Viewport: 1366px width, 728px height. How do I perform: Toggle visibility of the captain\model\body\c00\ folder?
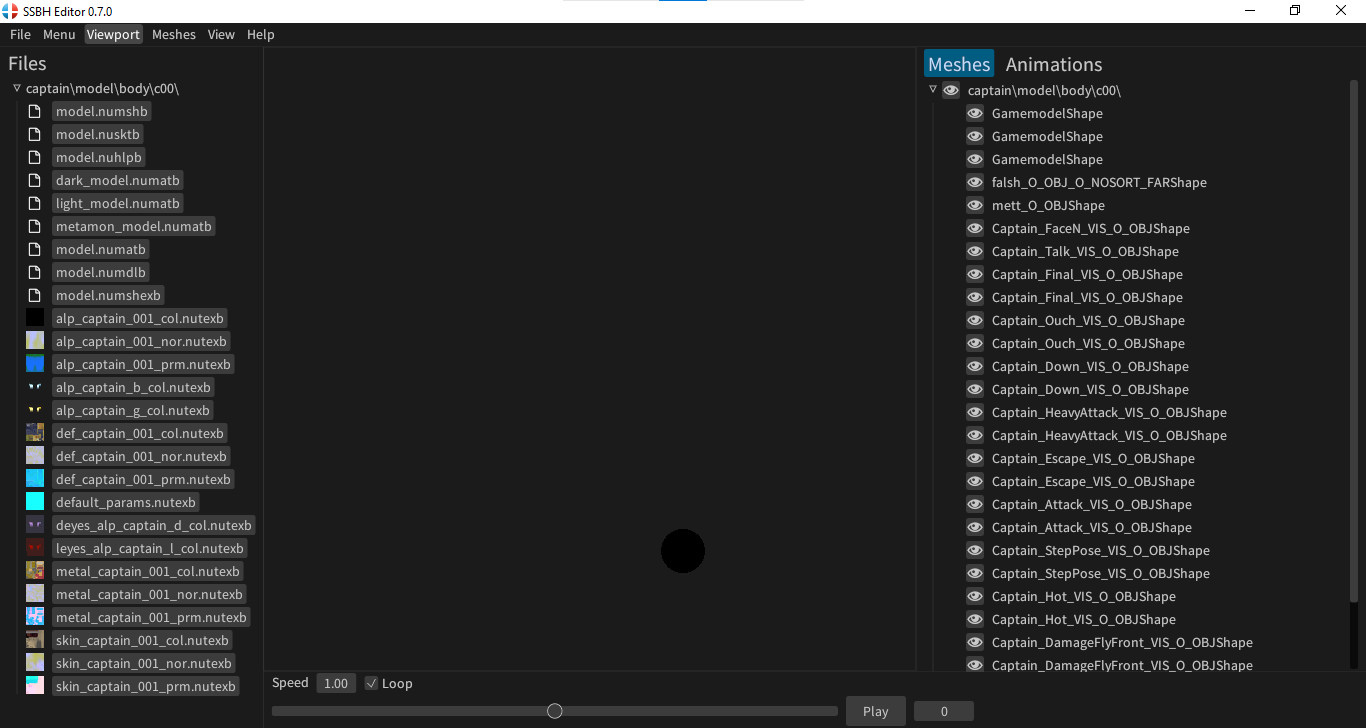pyautogui.click(x=951, y=90)
